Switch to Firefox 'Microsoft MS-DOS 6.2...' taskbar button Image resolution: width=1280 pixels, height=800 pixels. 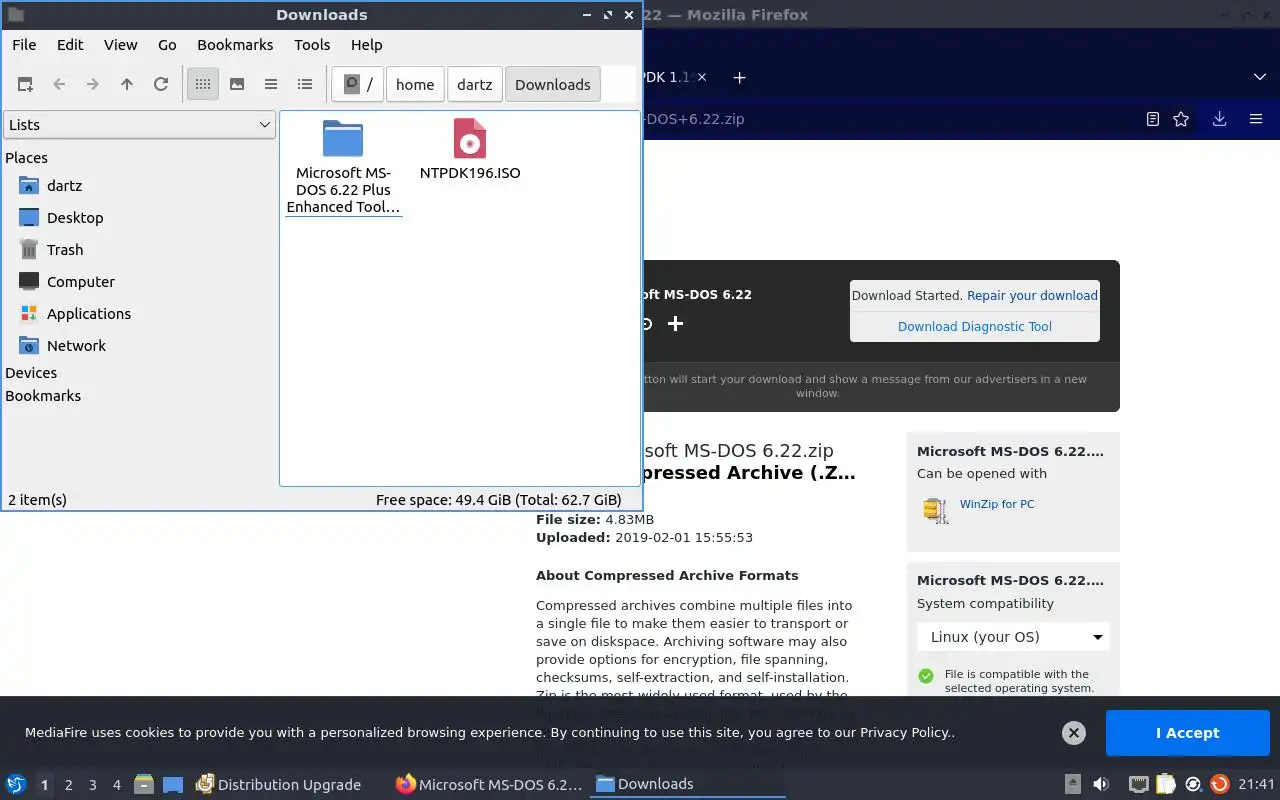pos(490,785)
